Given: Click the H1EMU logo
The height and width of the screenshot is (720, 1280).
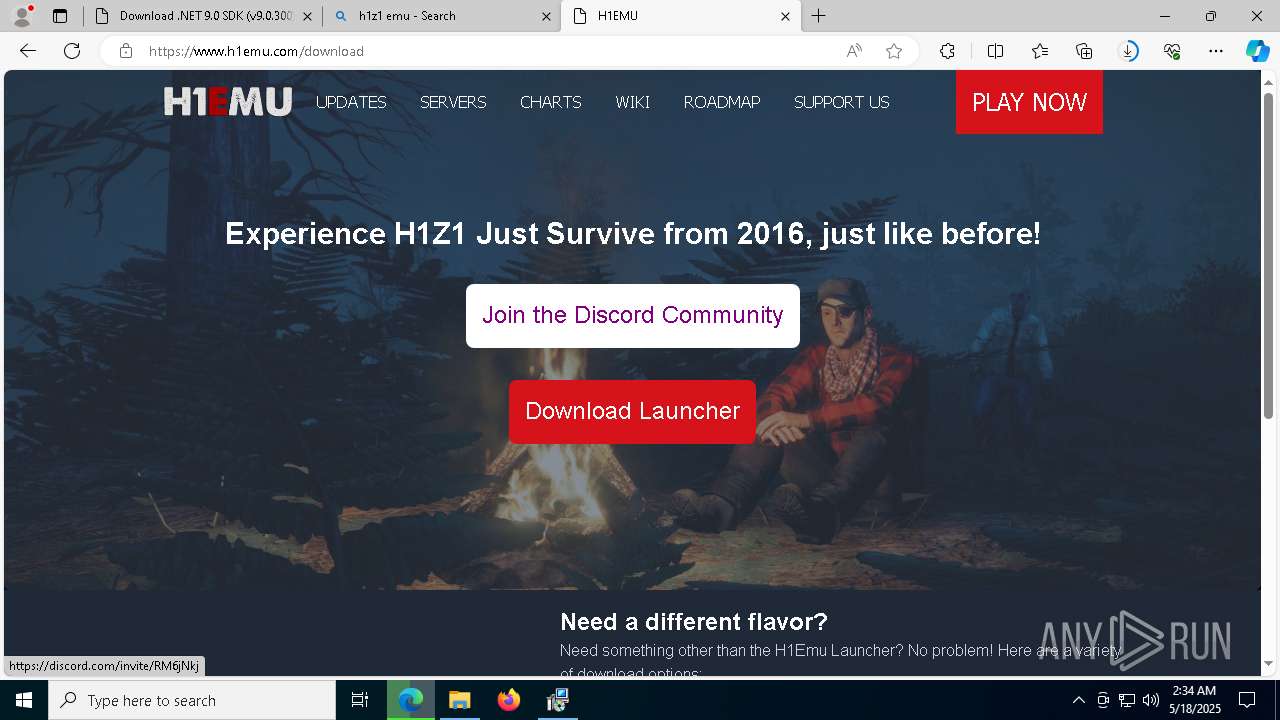Looking at the screenshot, I should click(228, 102).
